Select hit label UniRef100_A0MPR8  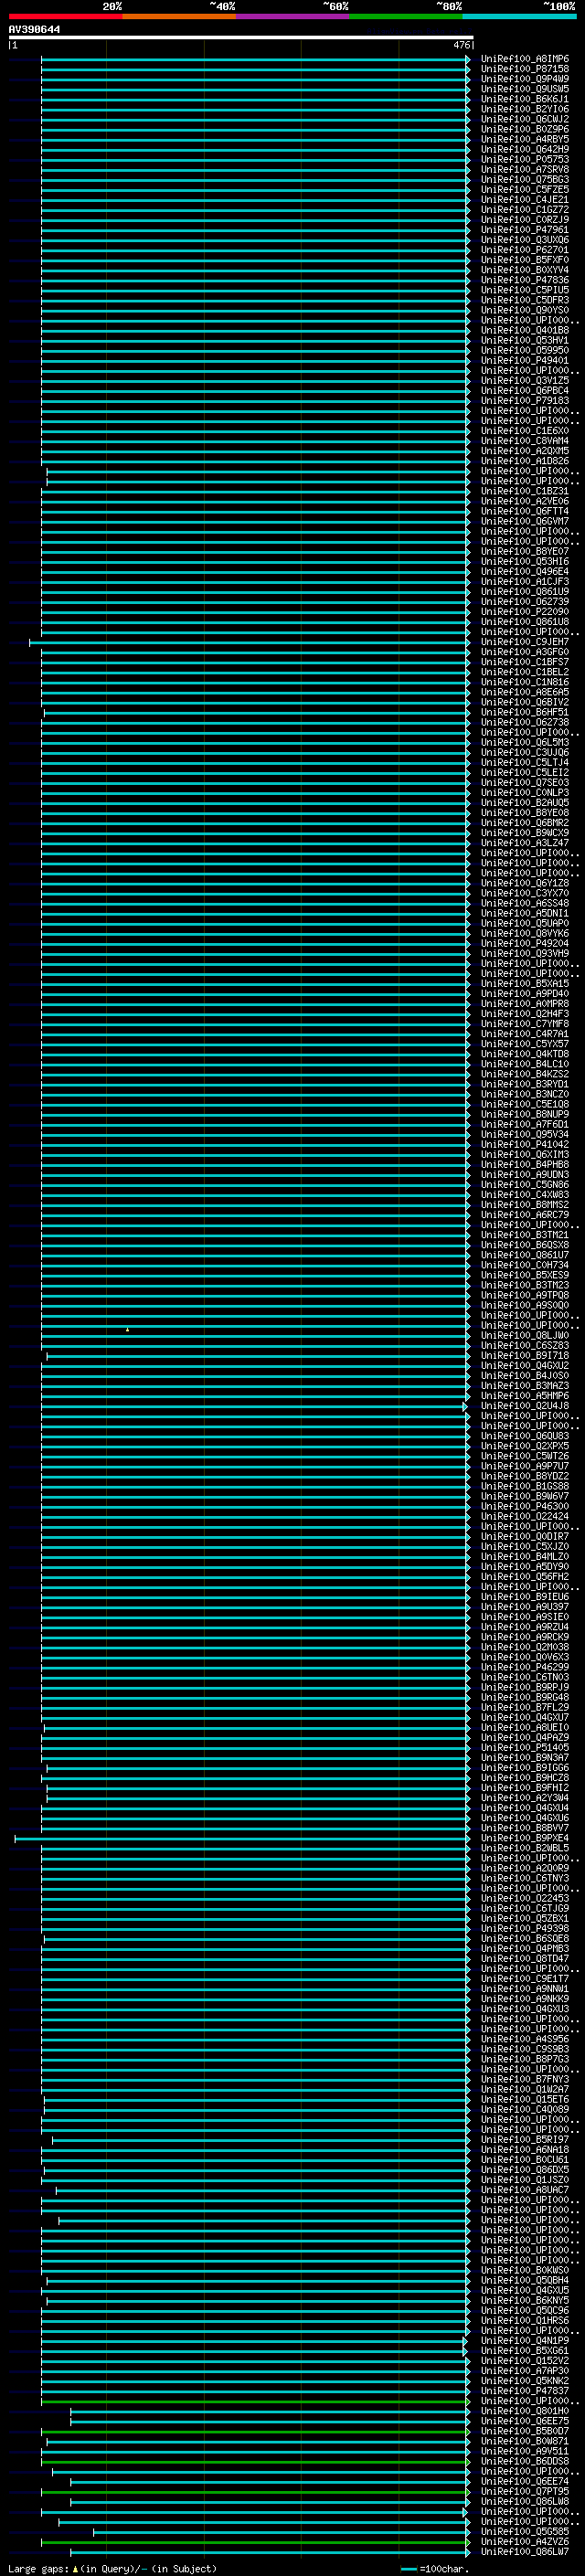click(x=524, y=1003)
